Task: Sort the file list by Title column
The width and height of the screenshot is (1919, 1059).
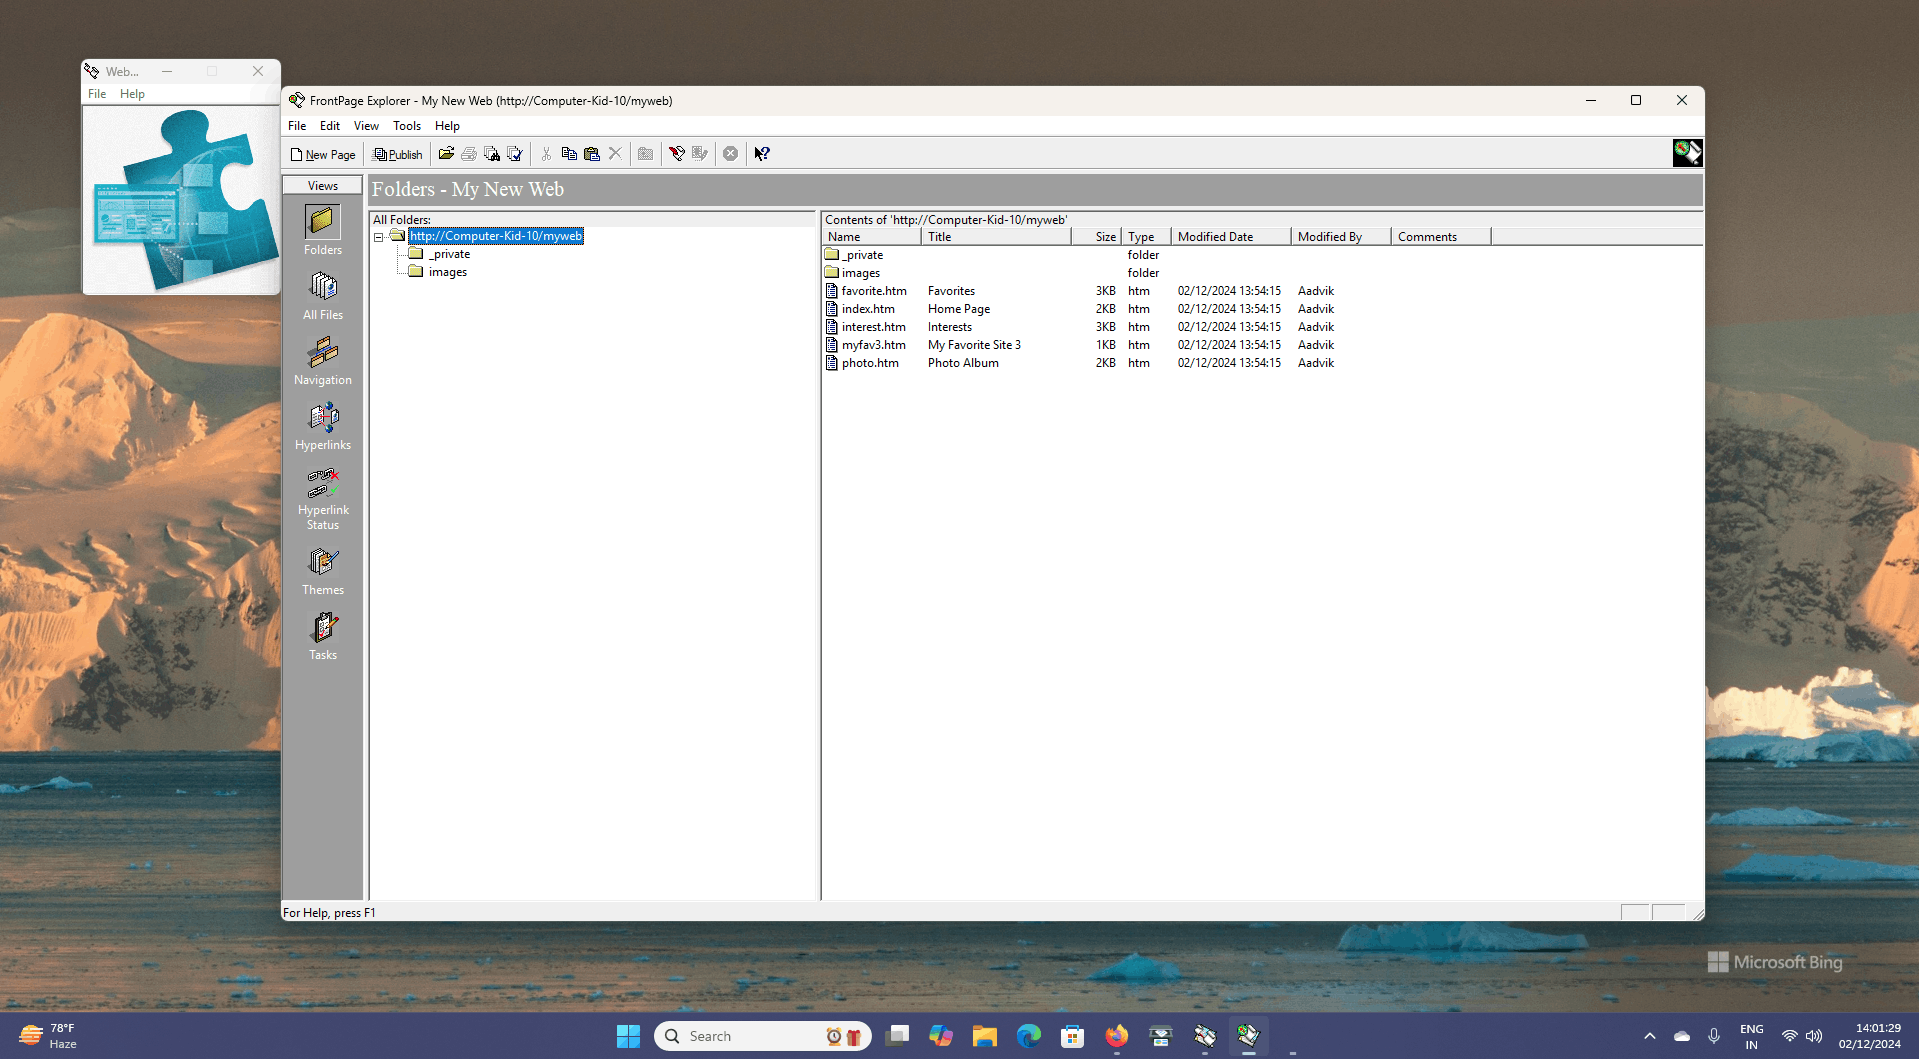Action: click(996, 237)
